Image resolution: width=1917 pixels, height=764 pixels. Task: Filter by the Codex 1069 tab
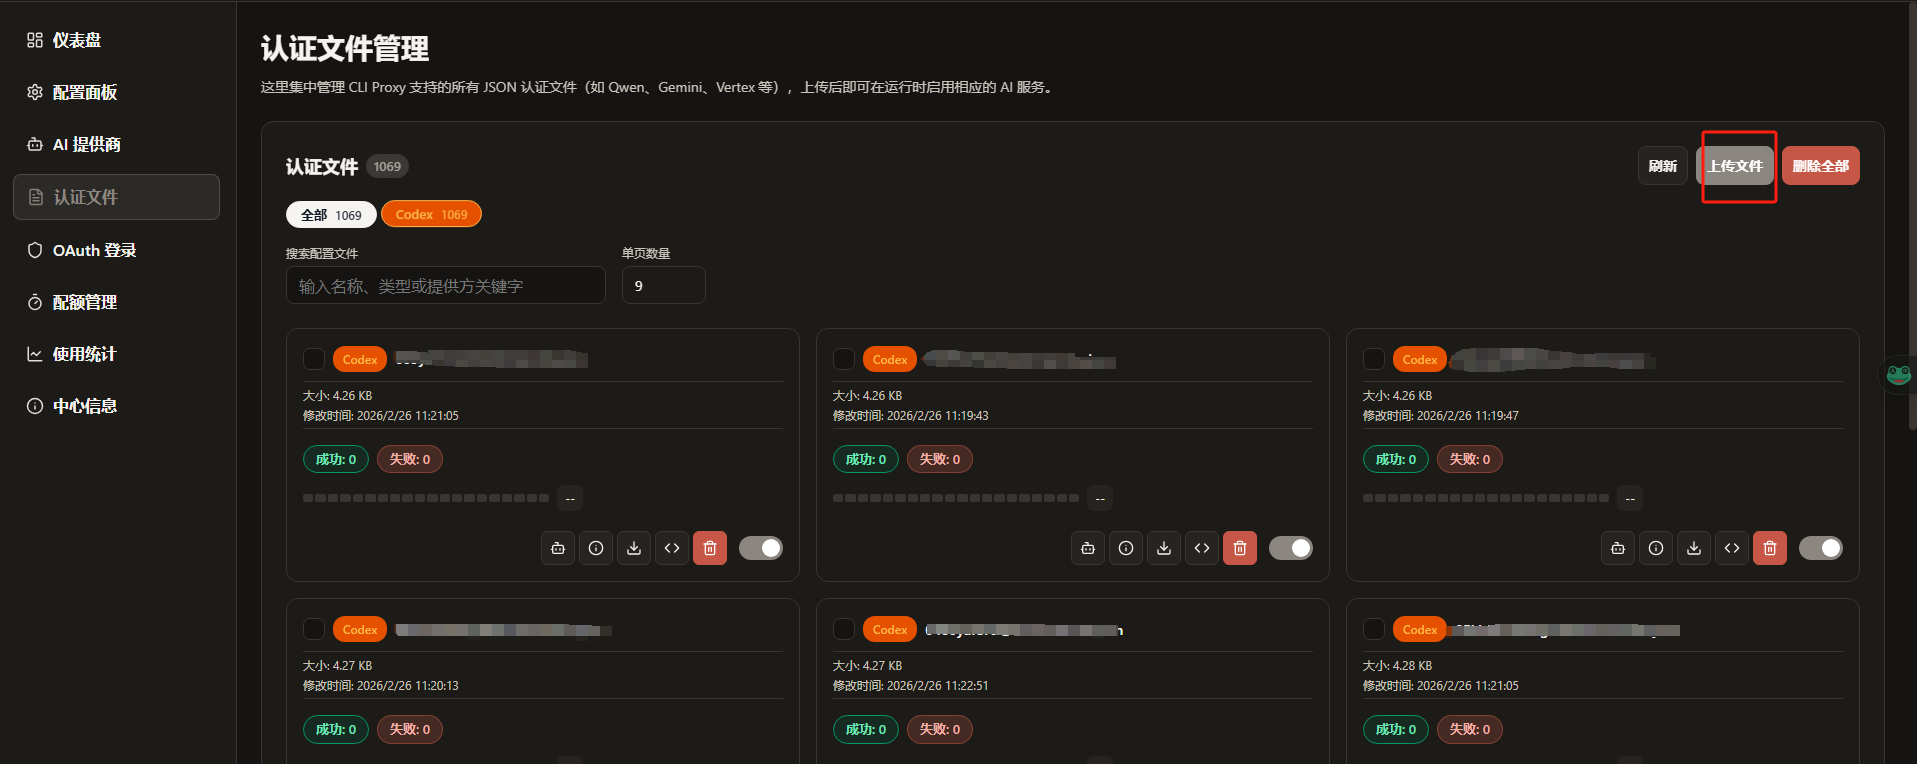(x=431, y=215)
